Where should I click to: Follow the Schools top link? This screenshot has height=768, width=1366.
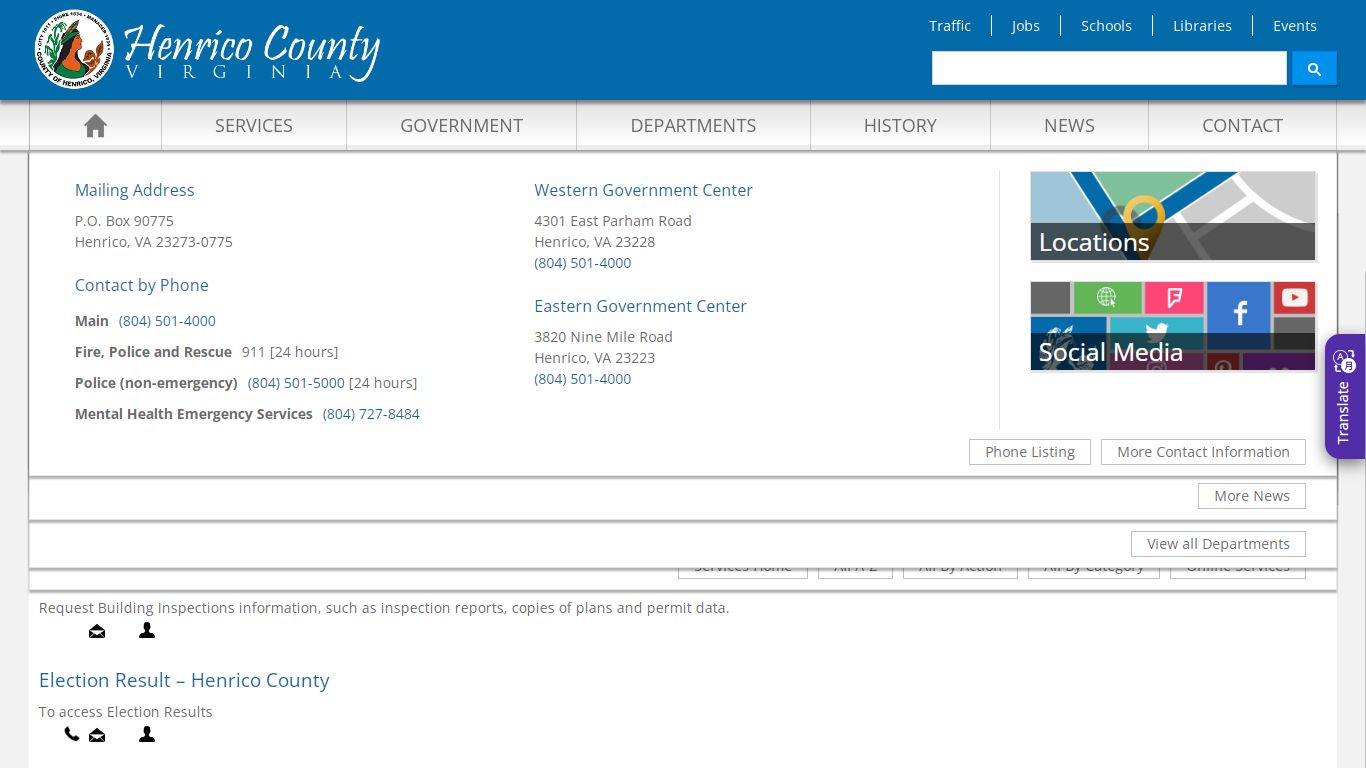tap(1106, 26)
